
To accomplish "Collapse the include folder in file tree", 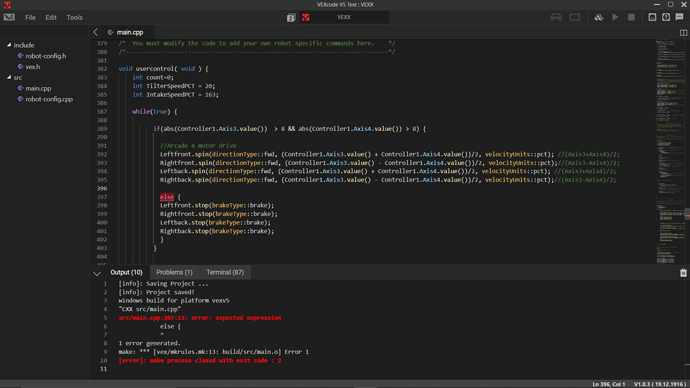I will (9, 45).
